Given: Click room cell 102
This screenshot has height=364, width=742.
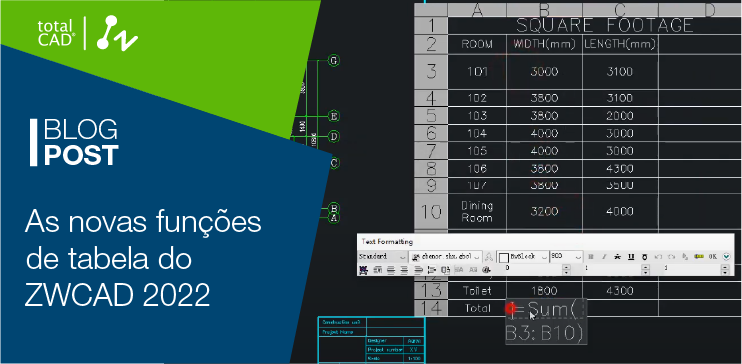Looking at the screenshot, I should pyautogui.click(x=477, y=98).
